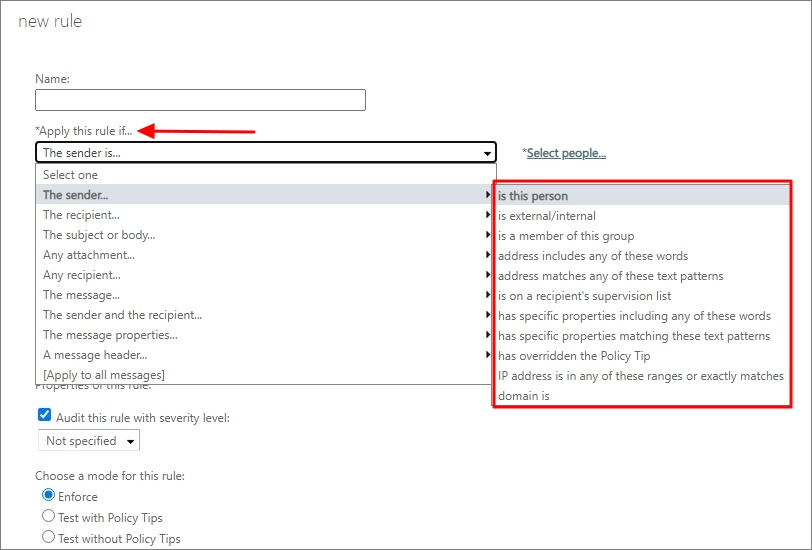Choose 'IP address is in any of these ranges'

(x=642, y=376)
